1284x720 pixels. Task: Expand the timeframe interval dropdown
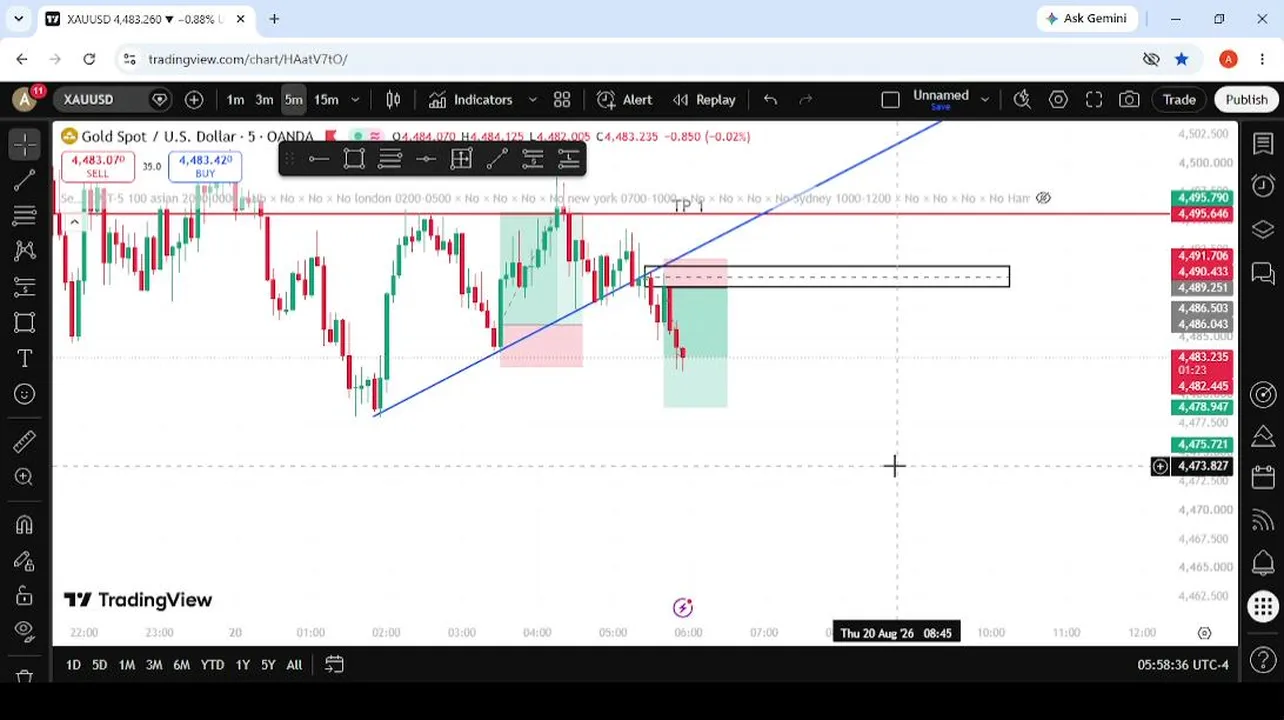pyautogui.click(x=355, y=99)
